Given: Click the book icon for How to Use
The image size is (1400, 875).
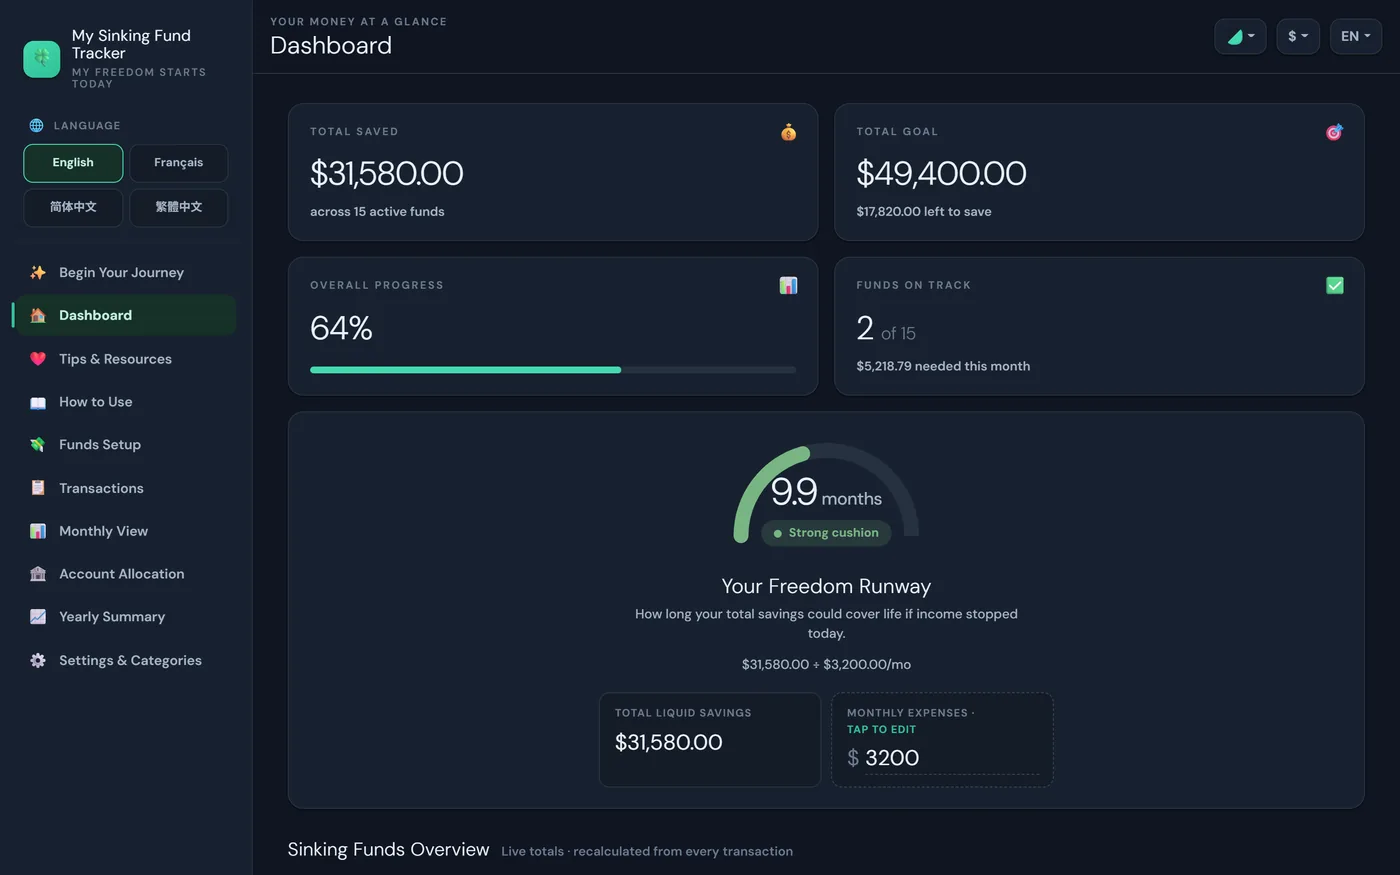Looking at the screenshot, I should 38,402.
